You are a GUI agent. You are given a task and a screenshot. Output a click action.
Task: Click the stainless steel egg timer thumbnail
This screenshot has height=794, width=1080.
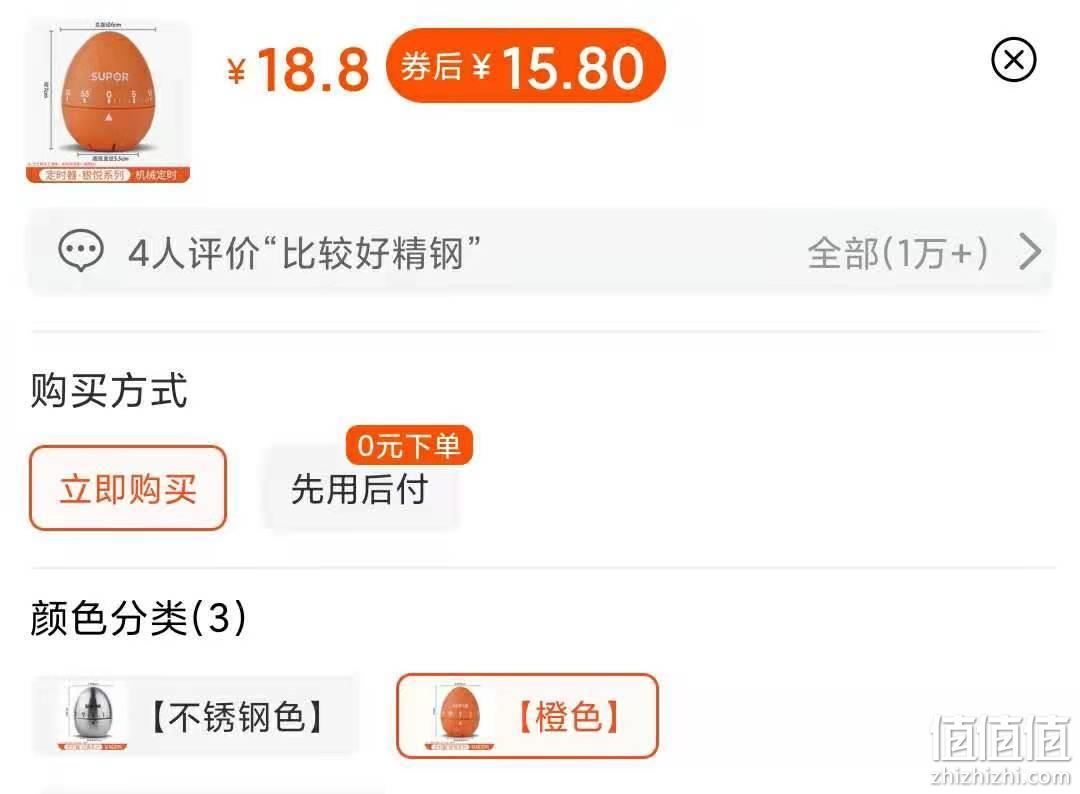pos(94,716)
